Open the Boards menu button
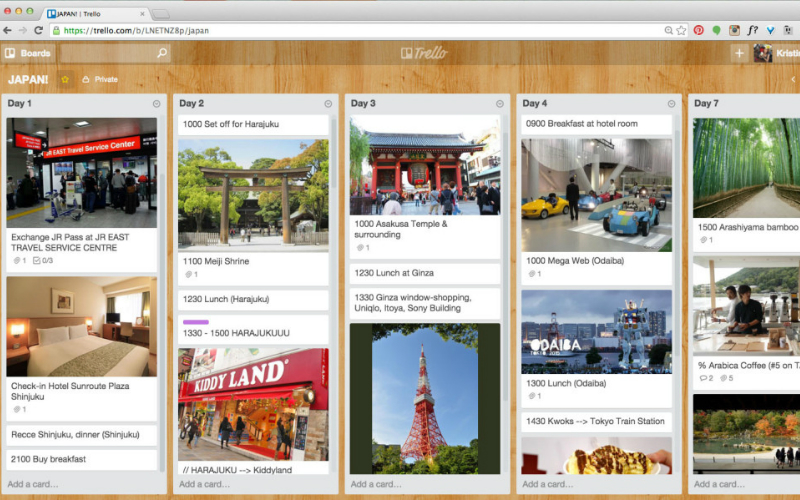The width and height of the screenshot is (800, 500). coord(28,53)
